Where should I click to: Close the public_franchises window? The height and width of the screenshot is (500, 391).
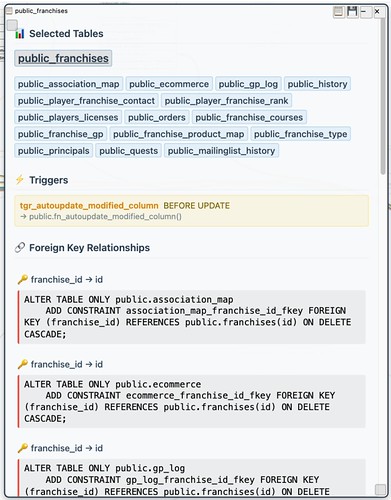click(377, 12)
